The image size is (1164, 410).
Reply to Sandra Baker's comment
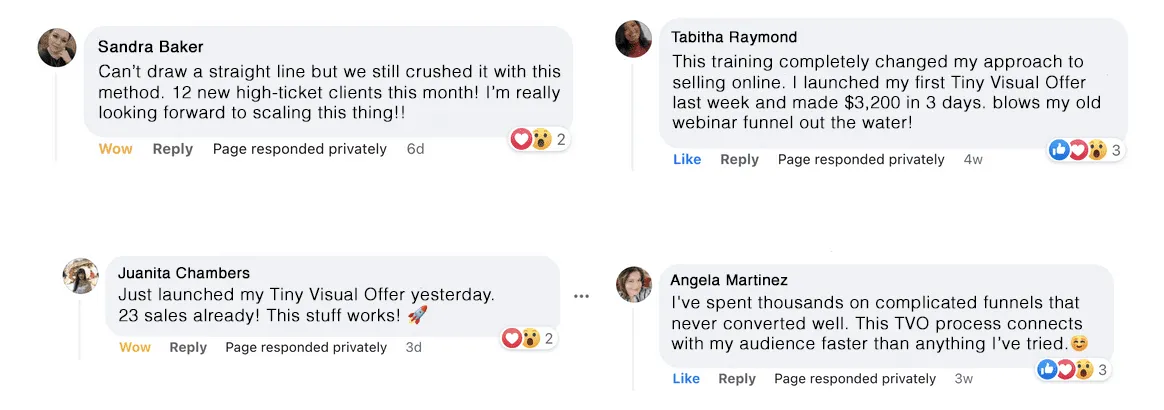coord(172,149)
